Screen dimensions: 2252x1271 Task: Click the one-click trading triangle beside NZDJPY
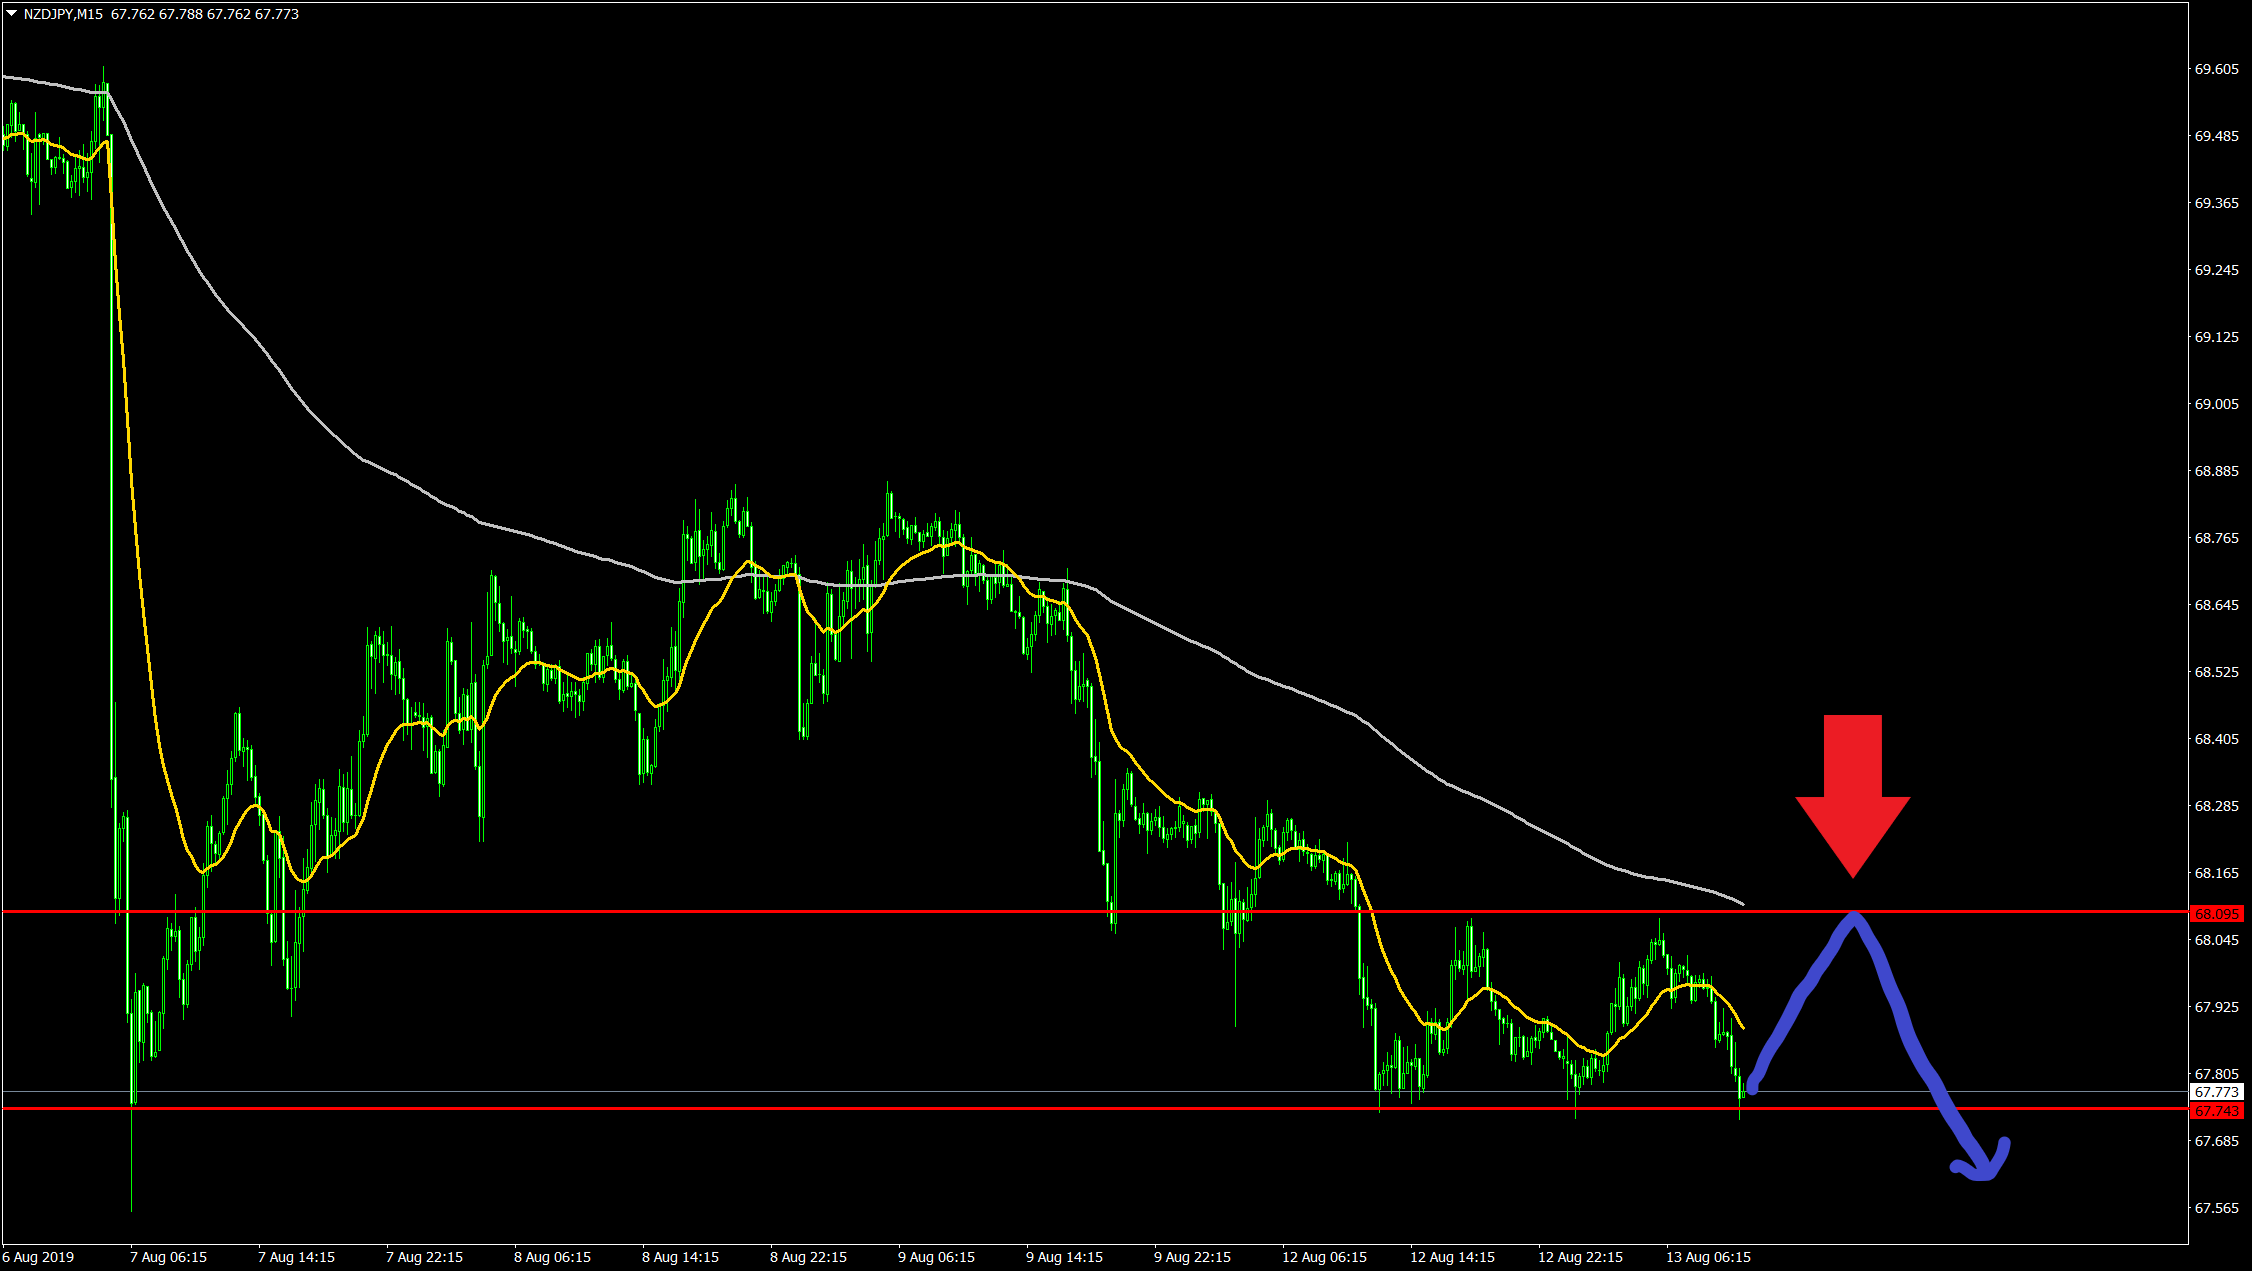(x=12, y=14)
